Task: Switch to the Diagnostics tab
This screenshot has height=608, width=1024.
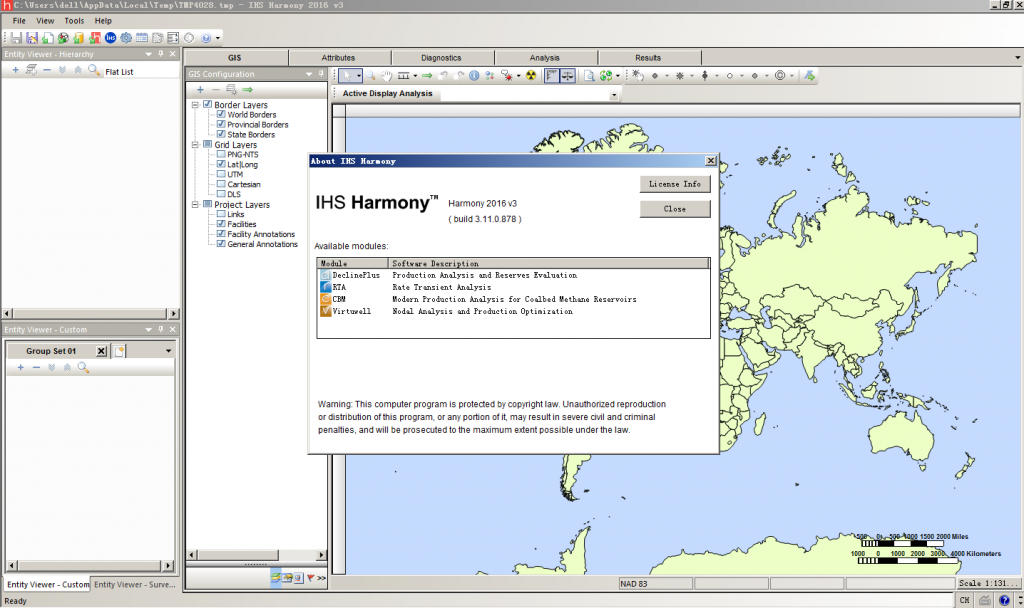Action: tap(441, 57)
